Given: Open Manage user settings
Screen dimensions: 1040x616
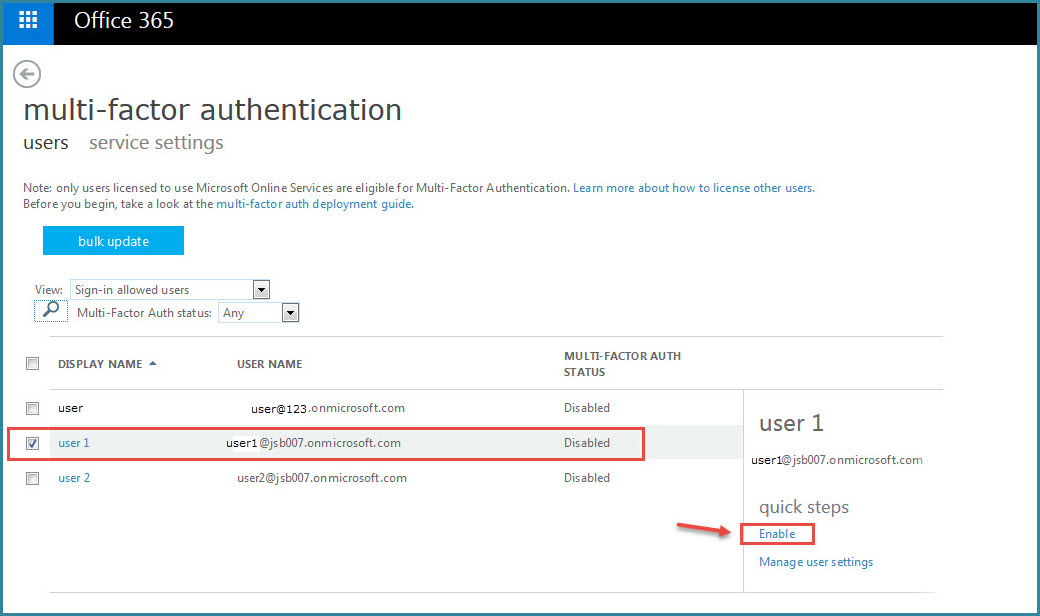Looking at the screenshot, I should [x=816, y=562].
